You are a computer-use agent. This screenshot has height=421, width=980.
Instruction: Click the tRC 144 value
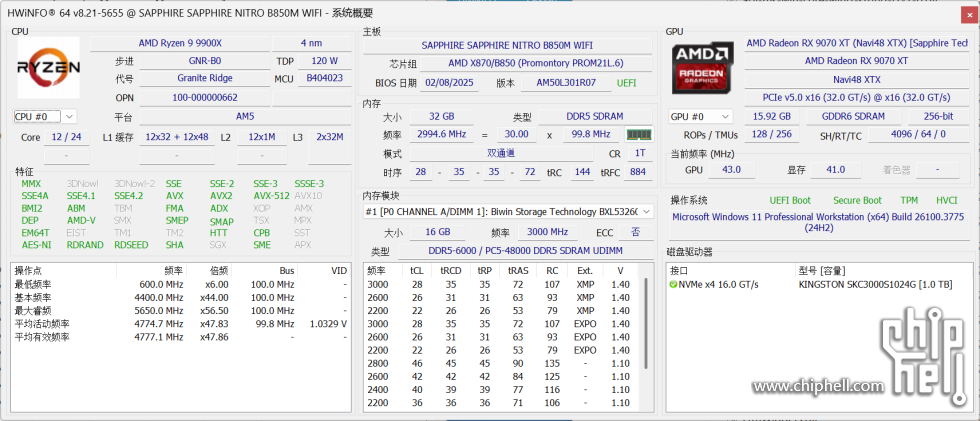582,172
